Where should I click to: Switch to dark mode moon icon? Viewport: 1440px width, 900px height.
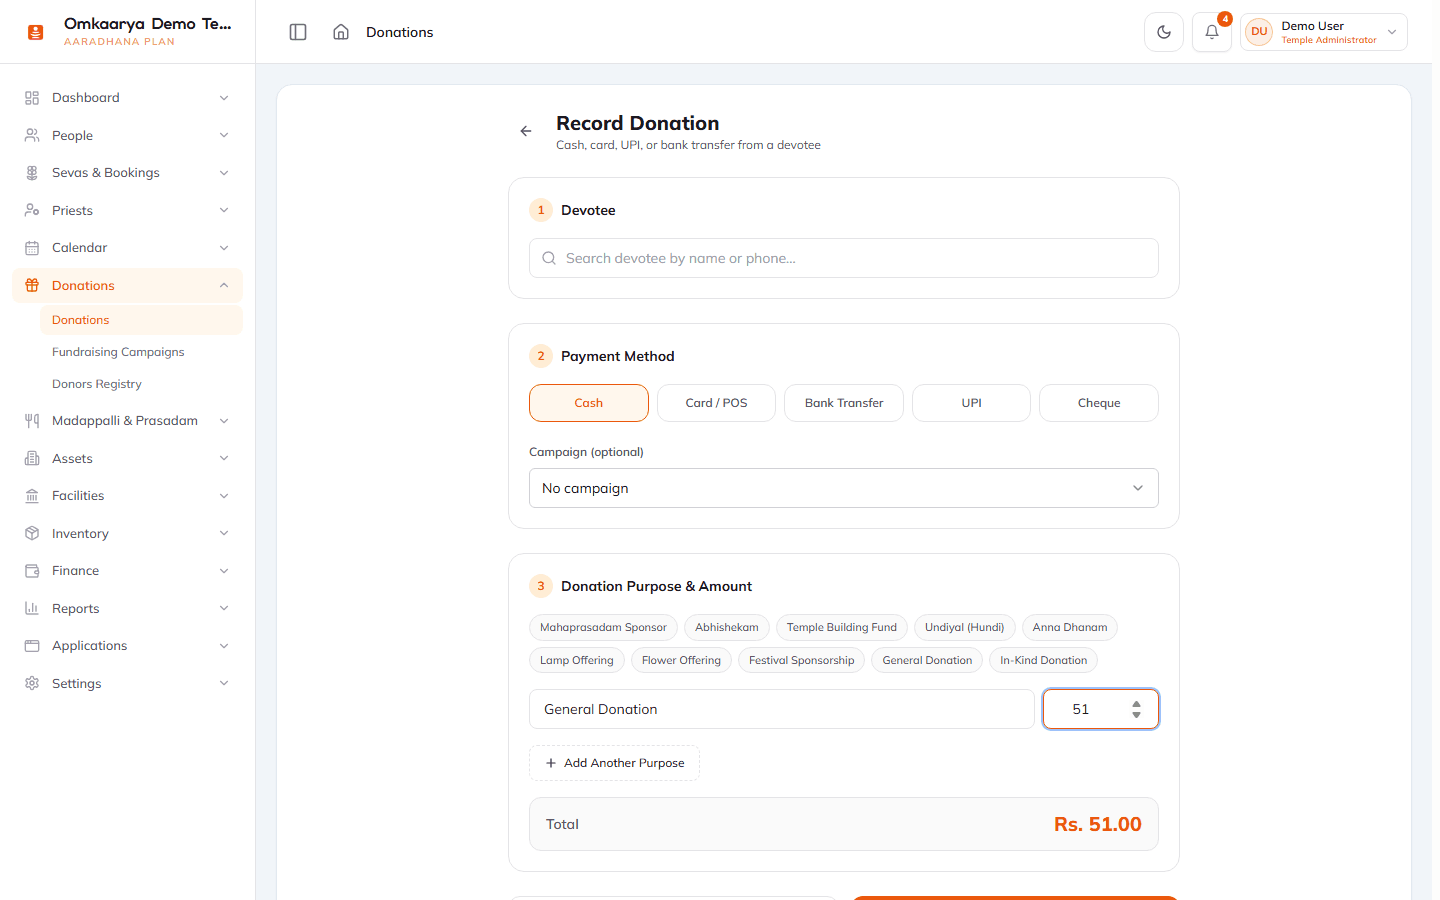1164,32
